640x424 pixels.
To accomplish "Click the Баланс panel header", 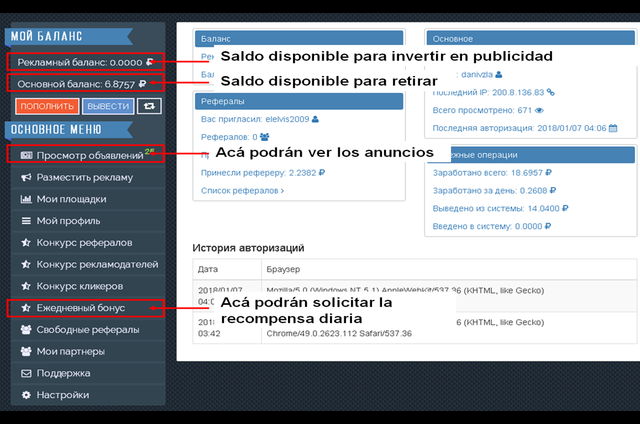I will (x=299, y=38).
